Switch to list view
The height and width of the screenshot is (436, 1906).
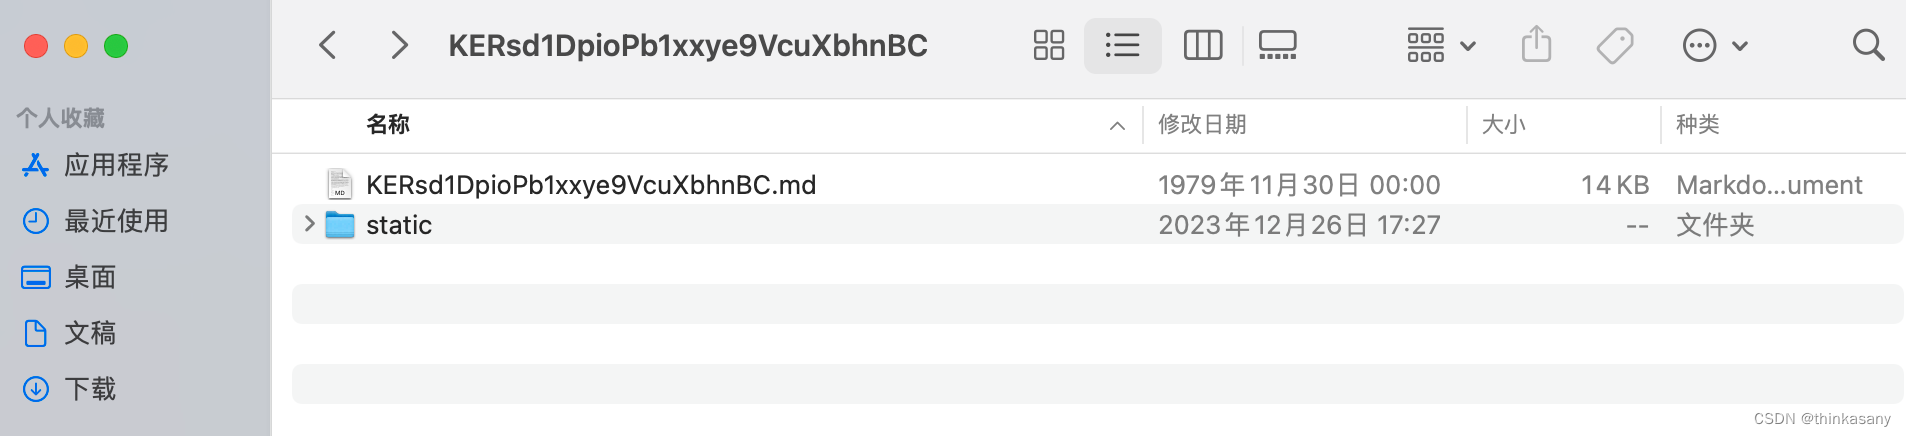(x=1122, y=45)
